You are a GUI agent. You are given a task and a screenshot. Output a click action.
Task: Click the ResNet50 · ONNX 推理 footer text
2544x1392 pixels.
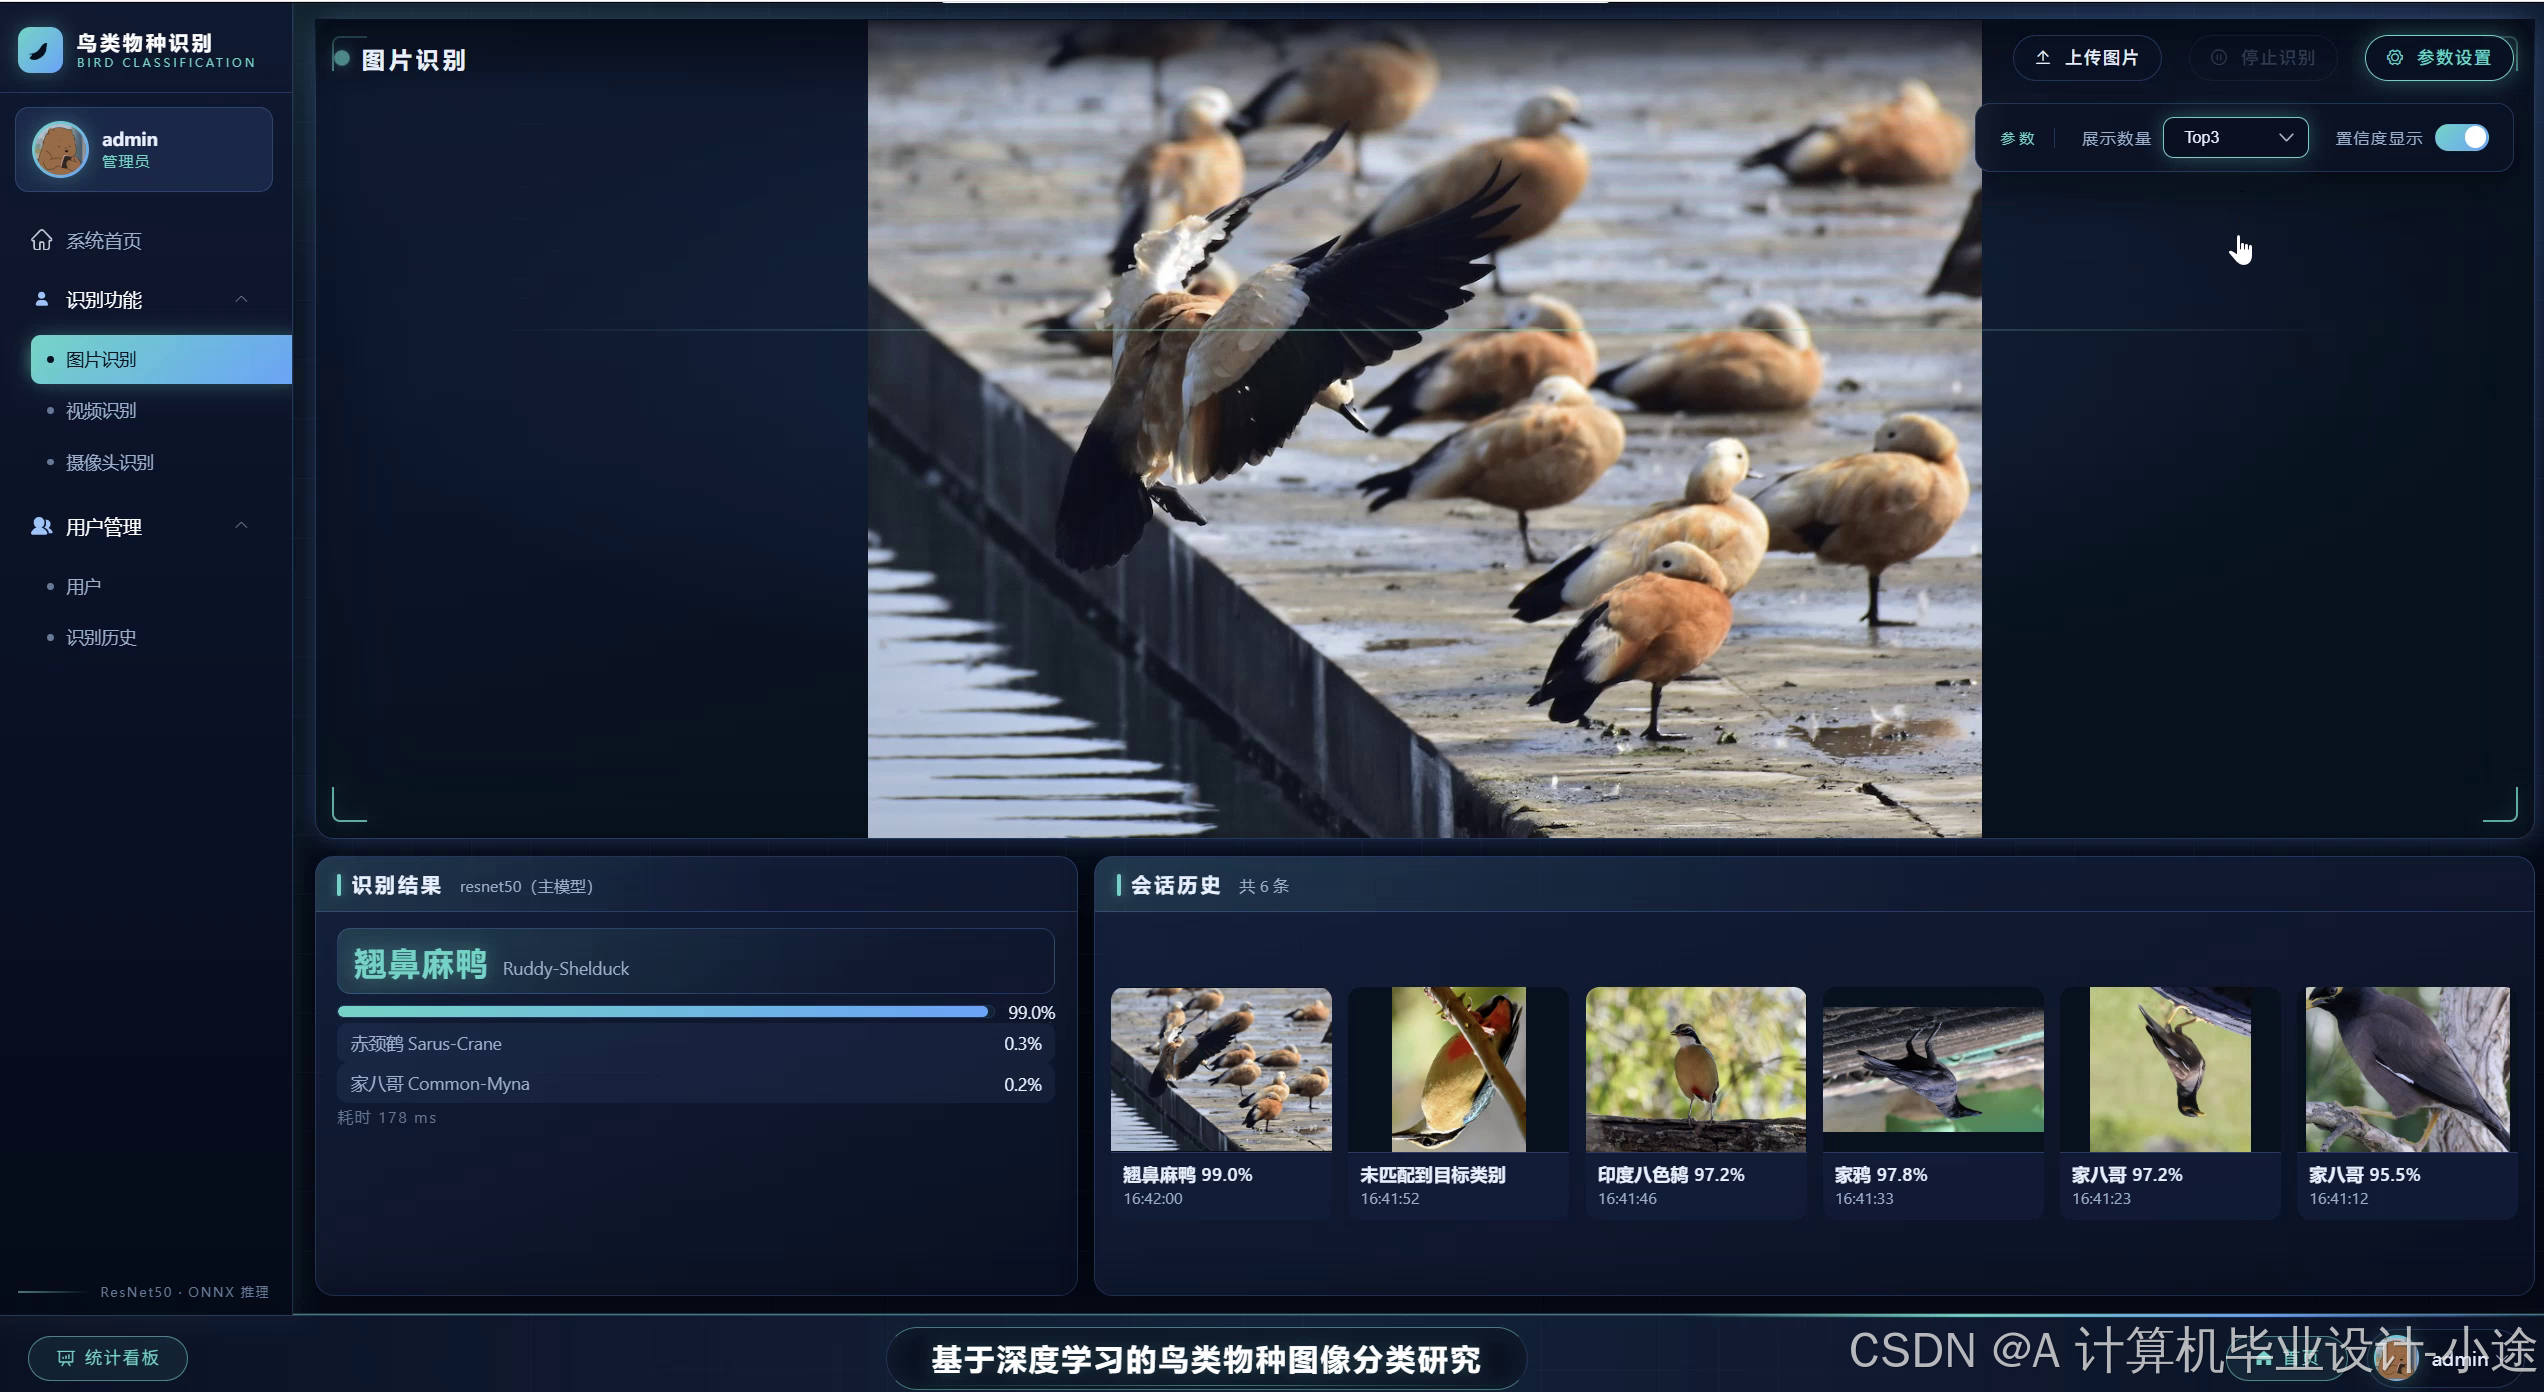click(185, 1292)
